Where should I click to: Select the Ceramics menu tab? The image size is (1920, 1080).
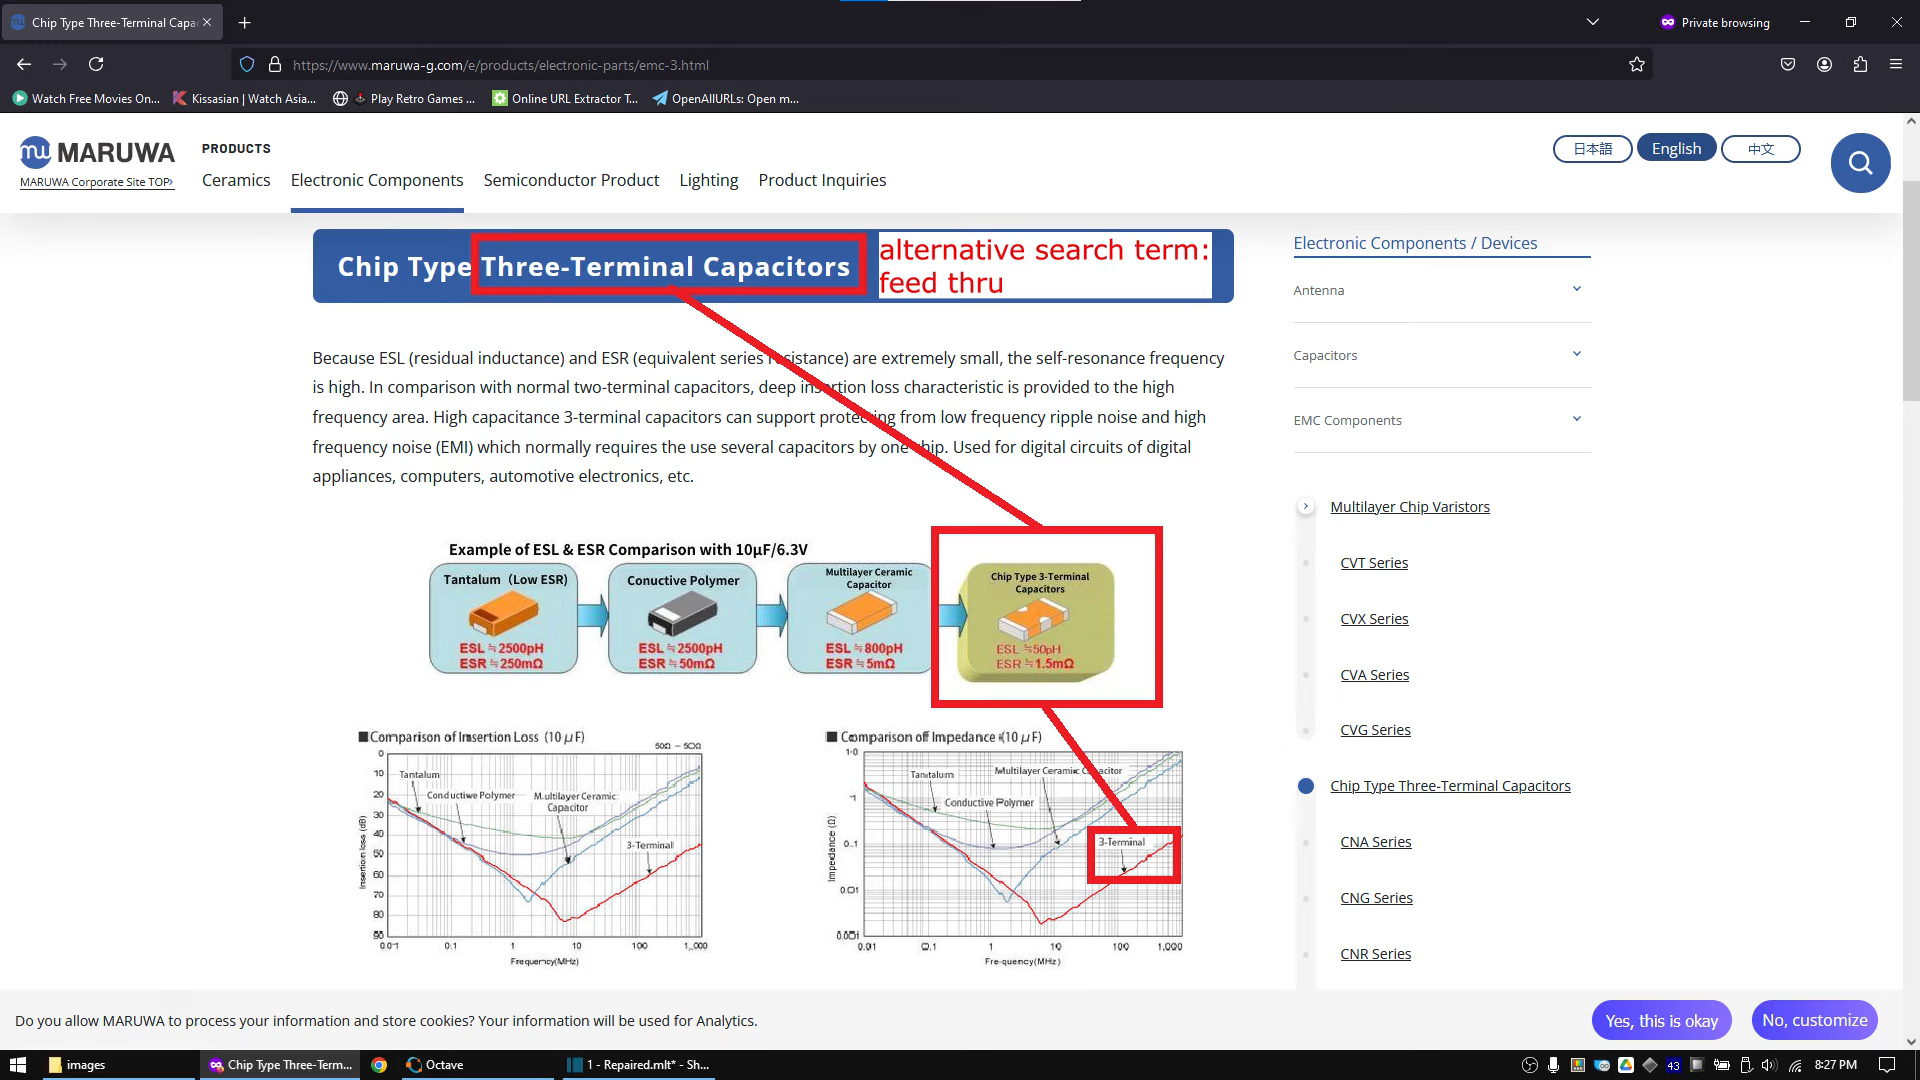point(236,179)
